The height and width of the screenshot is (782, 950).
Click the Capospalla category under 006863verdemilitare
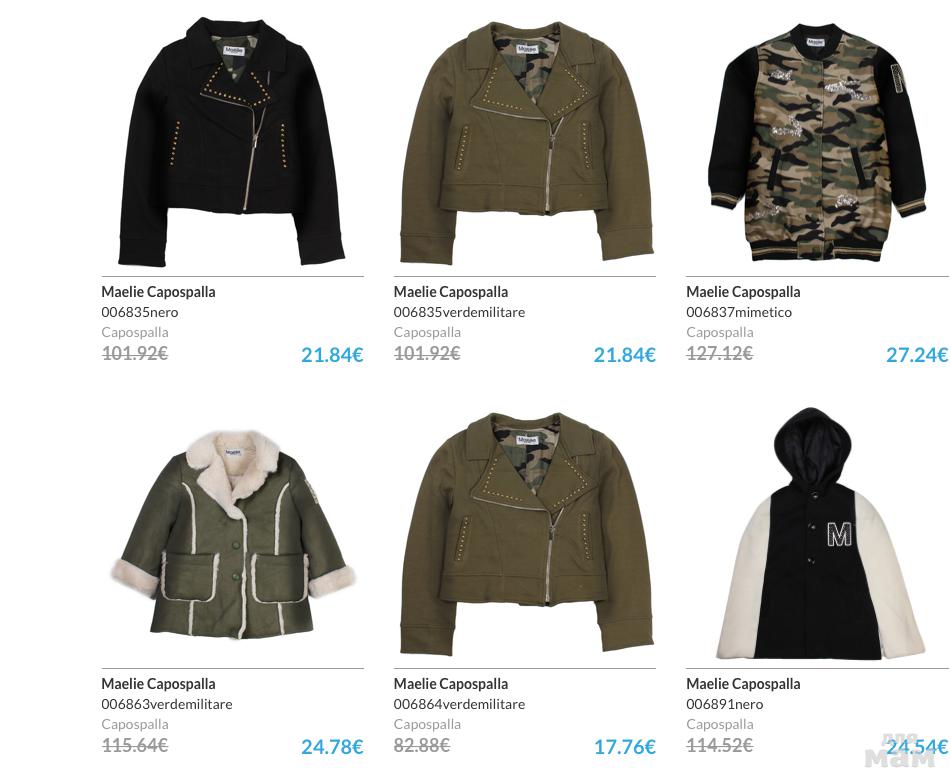coord(135,724)
